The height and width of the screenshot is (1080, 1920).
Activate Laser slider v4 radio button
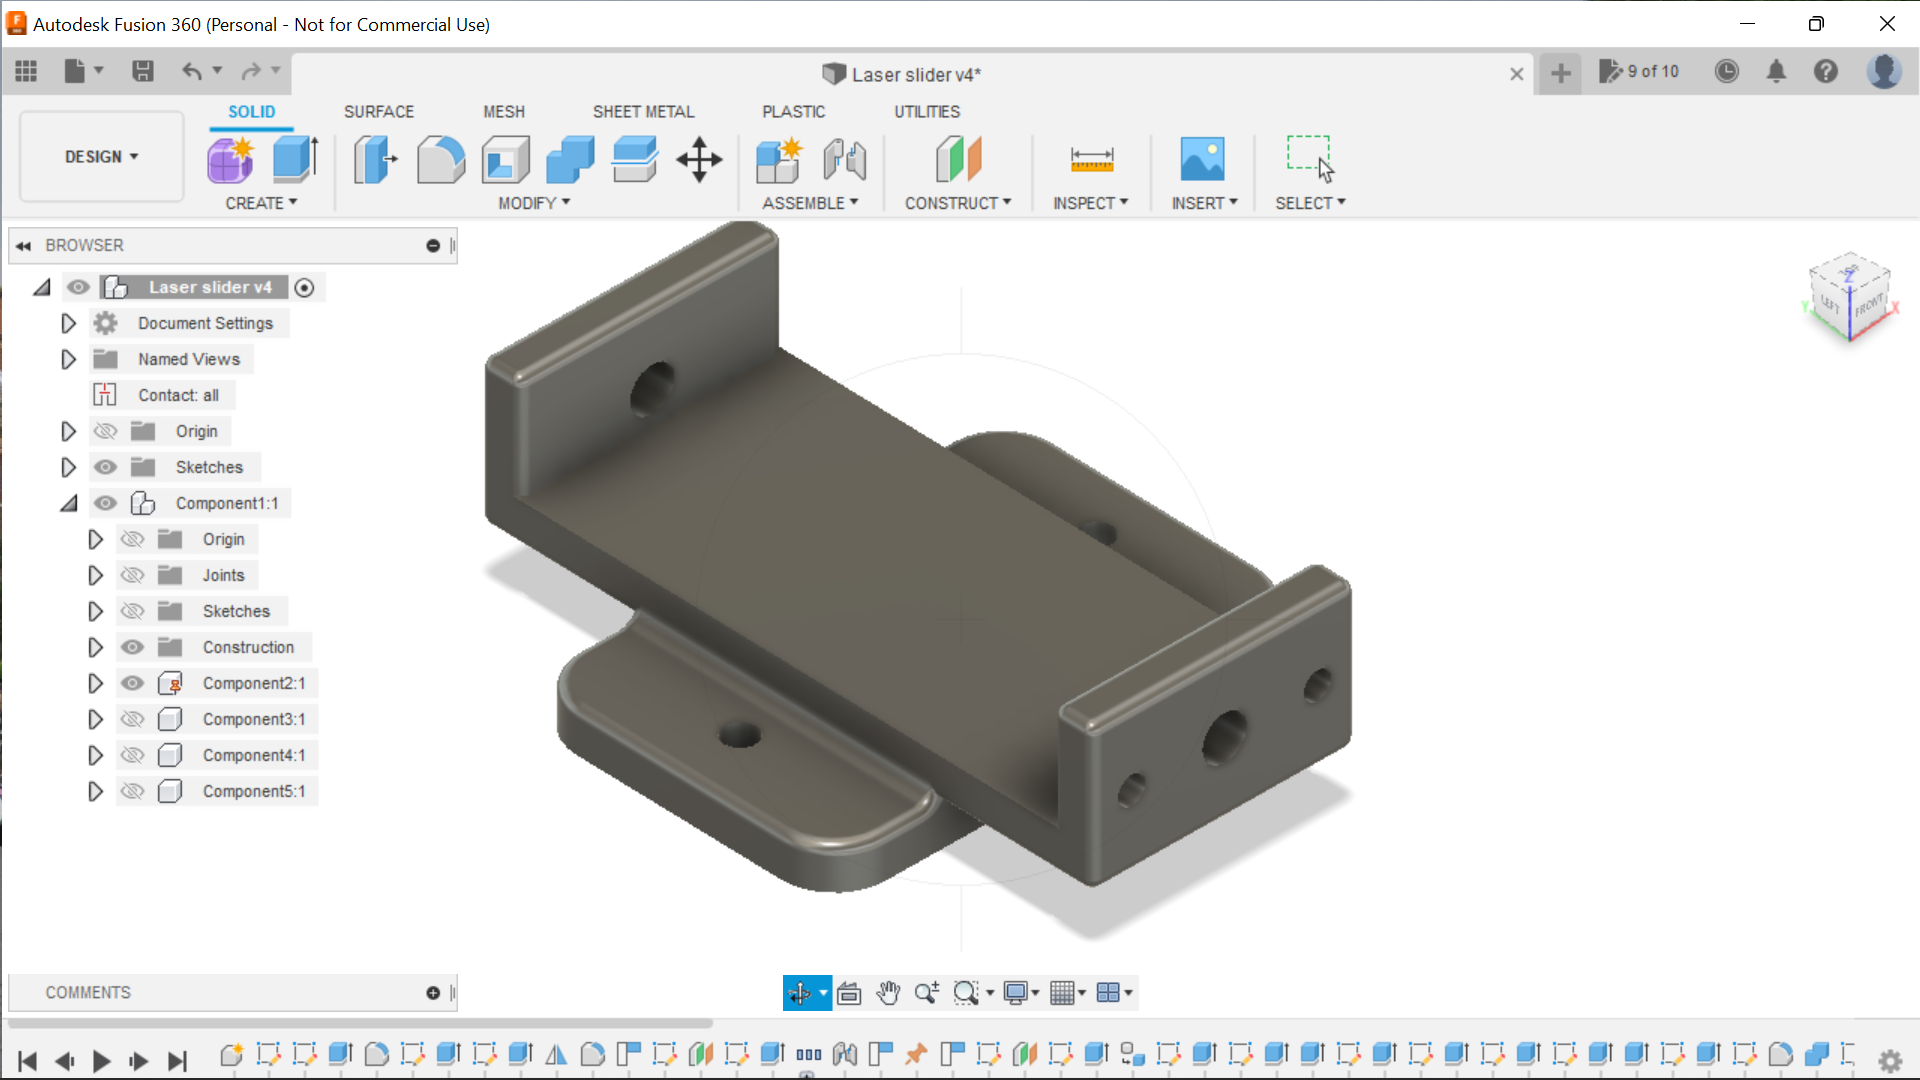pos(305,288)
